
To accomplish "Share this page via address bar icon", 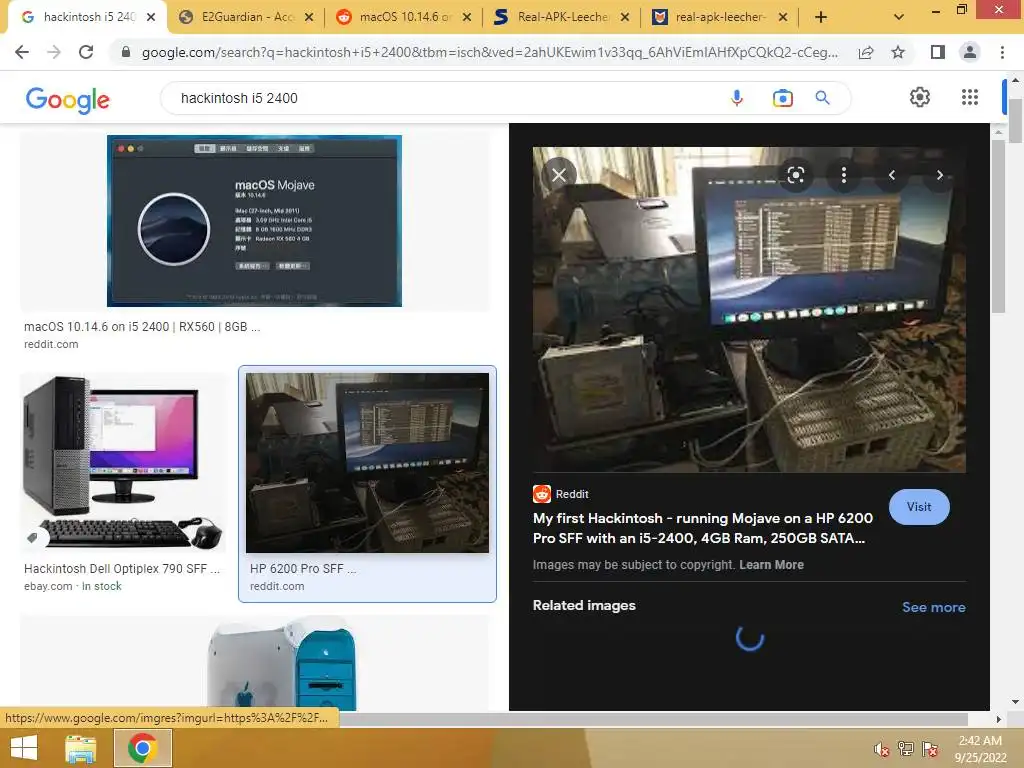I will click(866, 52).
